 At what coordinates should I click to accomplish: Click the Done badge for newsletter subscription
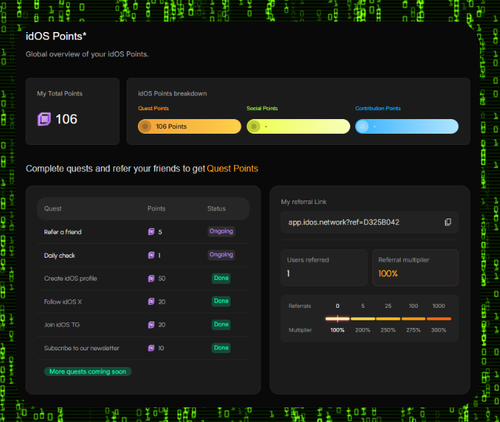point(221,348)
